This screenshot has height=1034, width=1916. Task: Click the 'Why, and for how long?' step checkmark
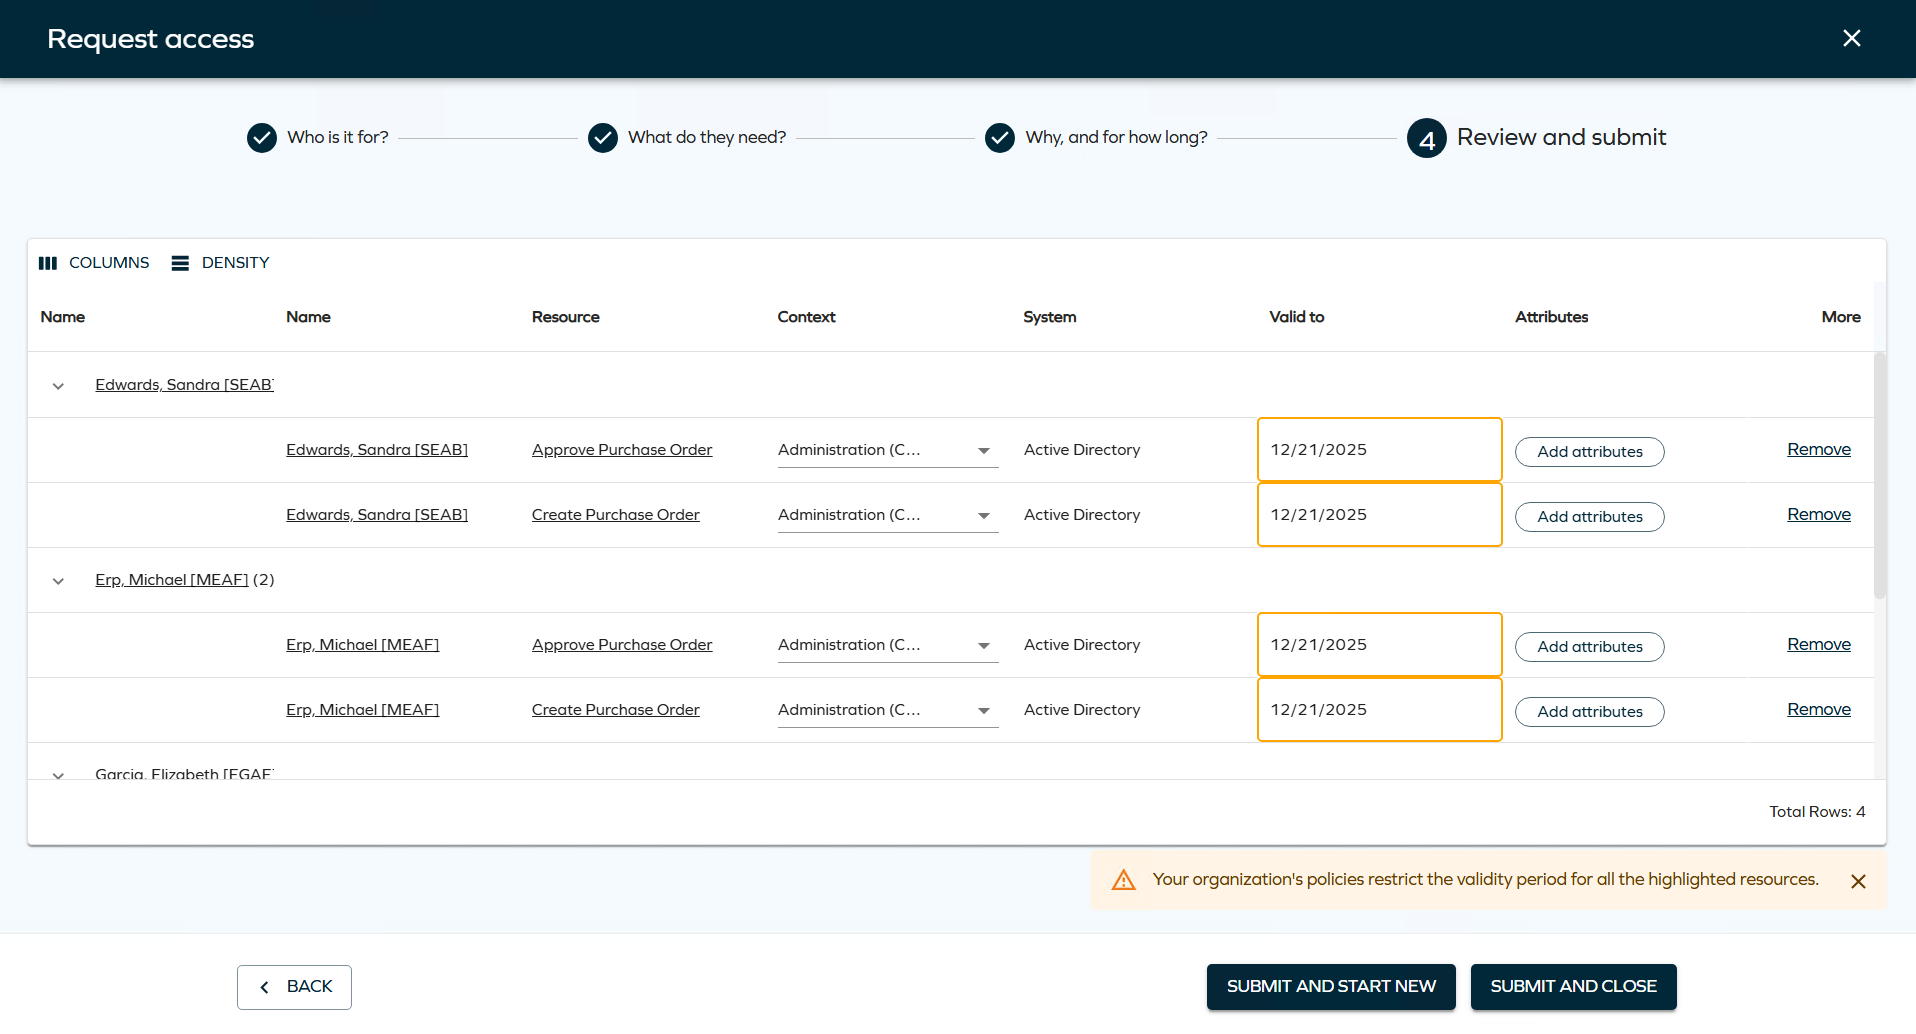1000,137
